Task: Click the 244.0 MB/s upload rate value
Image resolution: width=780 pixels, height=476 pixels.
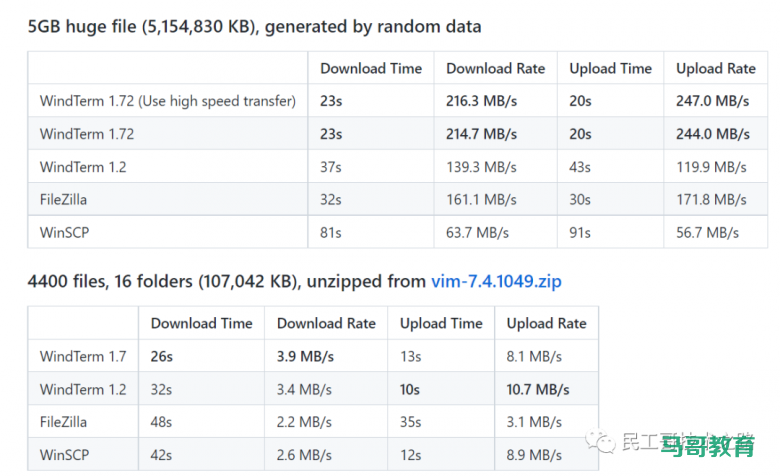Action: [x=713, y=134]
